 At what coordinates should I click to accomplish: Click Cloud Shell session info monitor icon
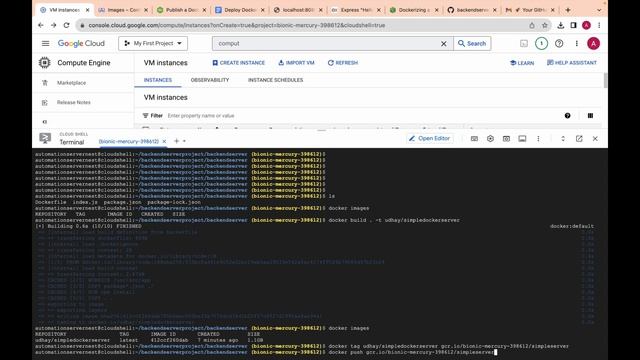click(x=522, y=139)
